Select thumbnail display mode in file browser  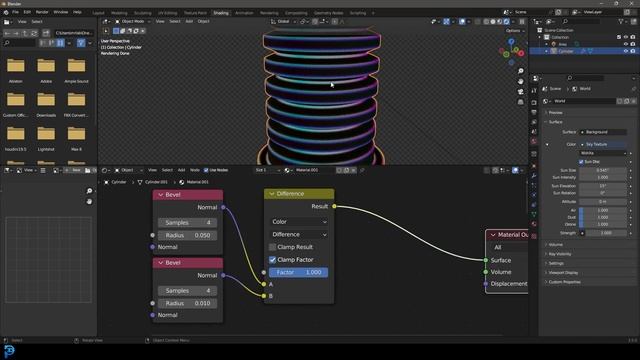pyautogui.click(x=60, y=43)
